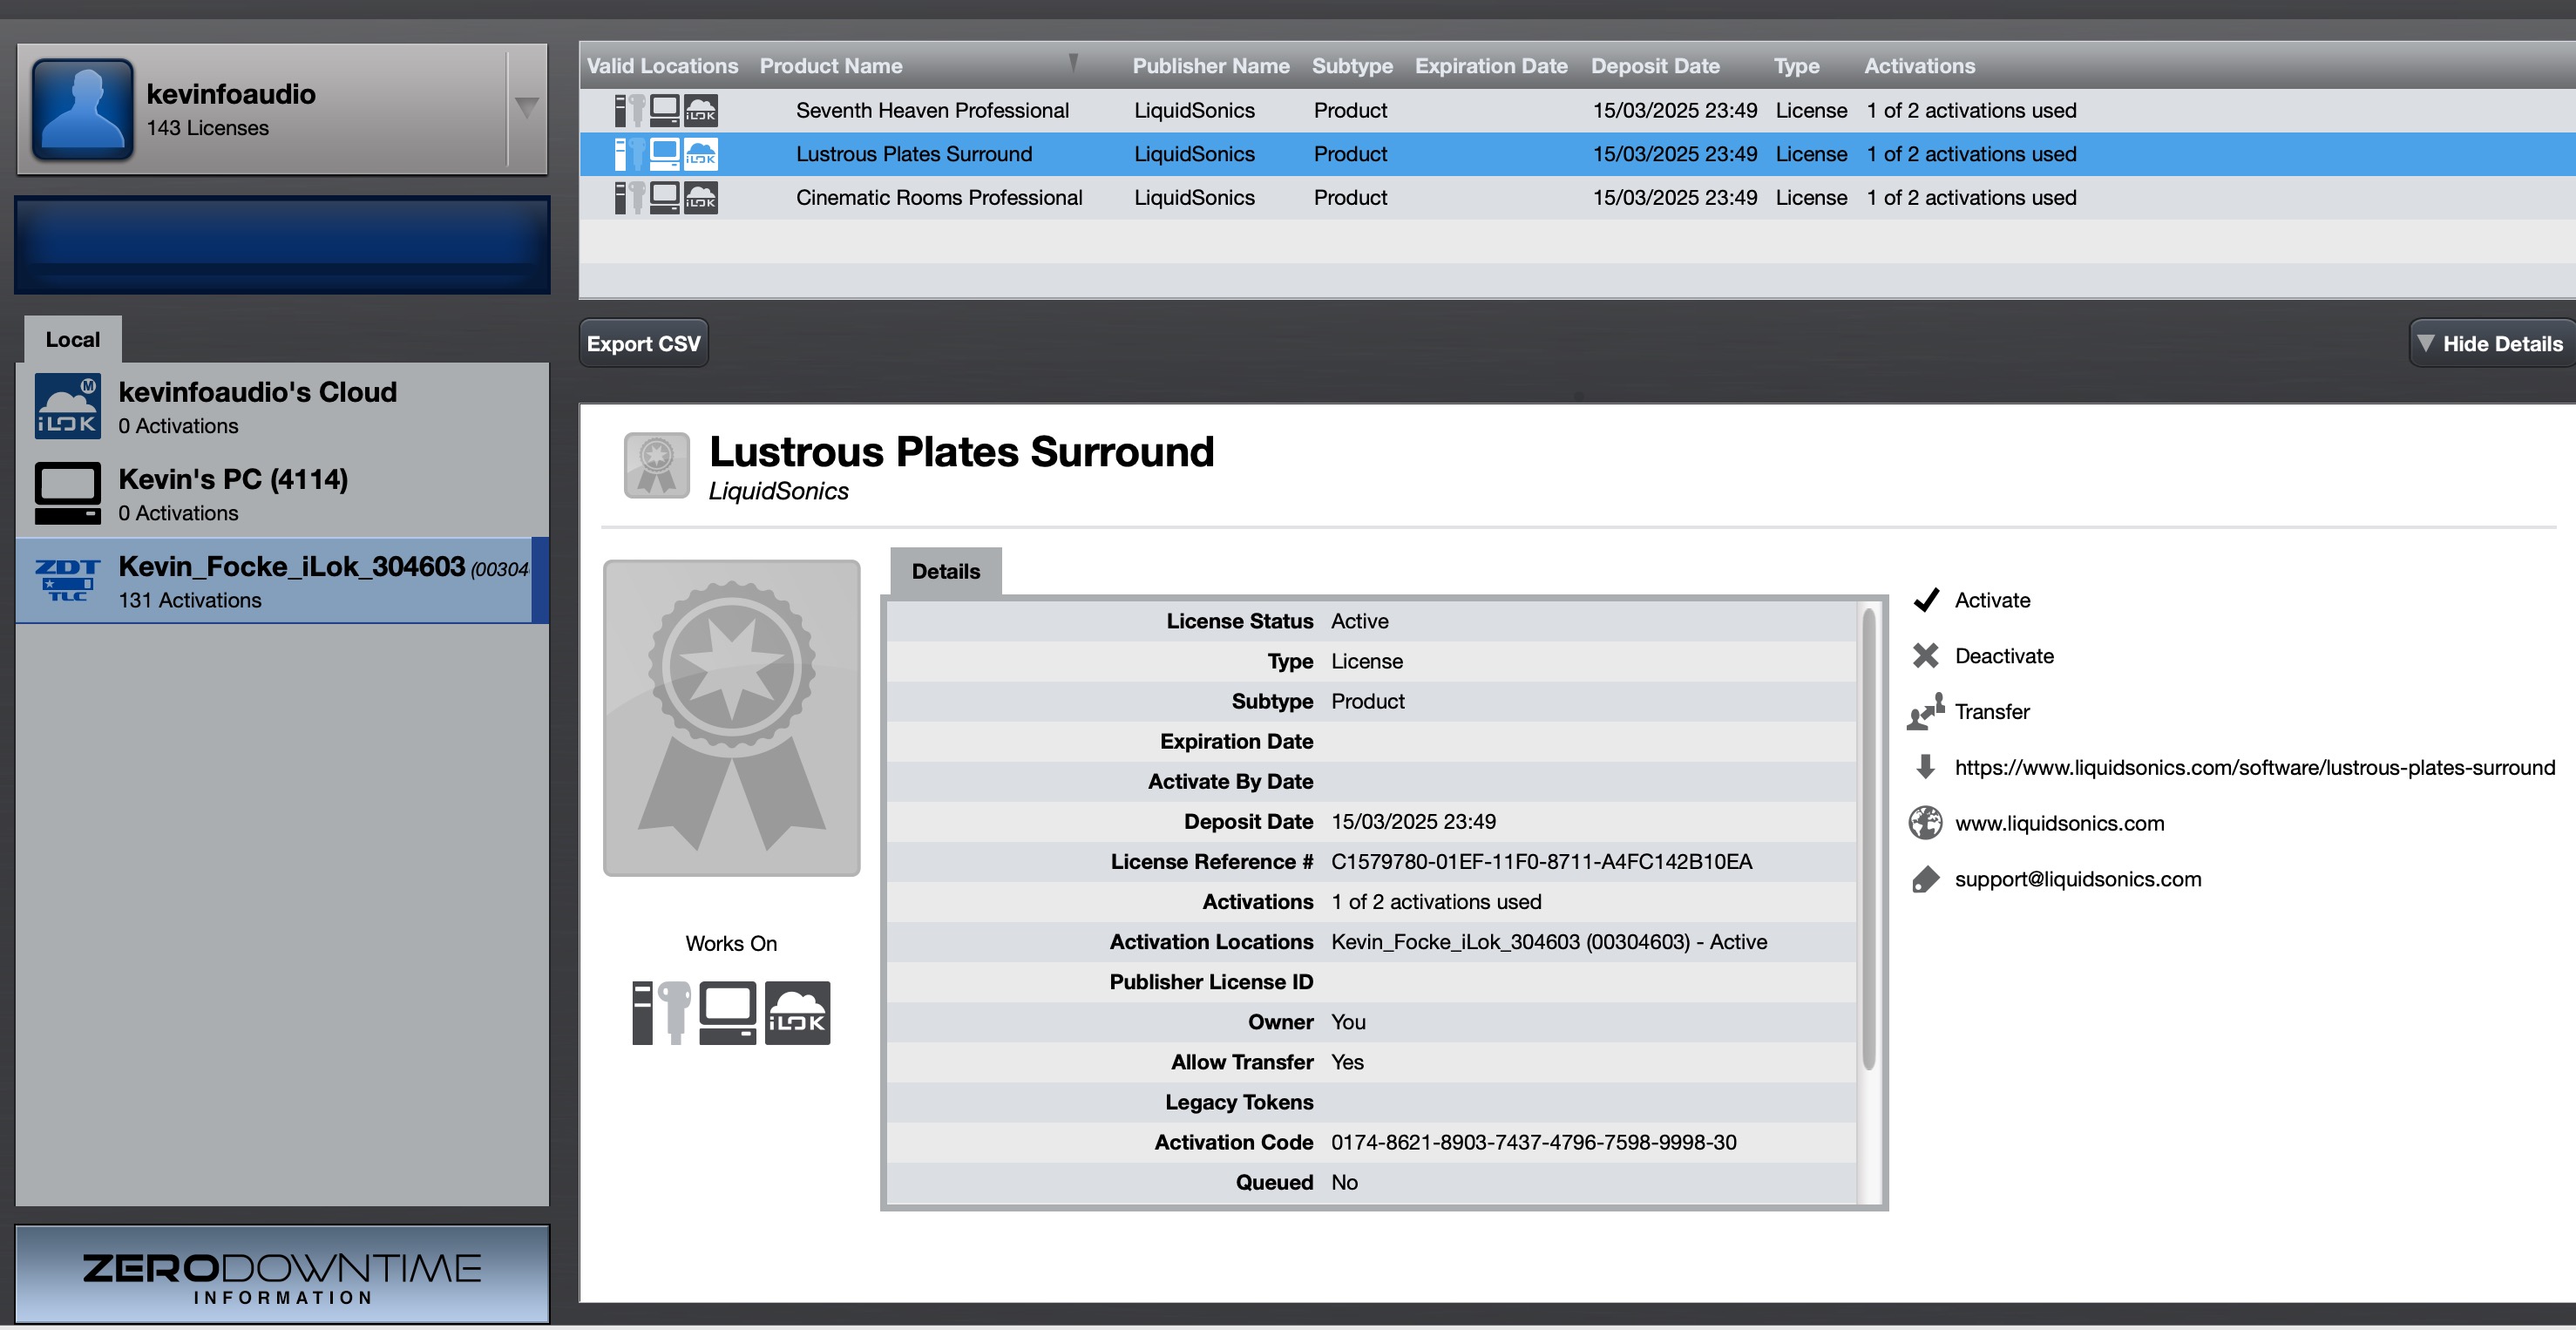The image size is (2576, 1330).
Task: Click iLok Cloud icon in Cinematic Rooms row
Action: coord(700,198)
